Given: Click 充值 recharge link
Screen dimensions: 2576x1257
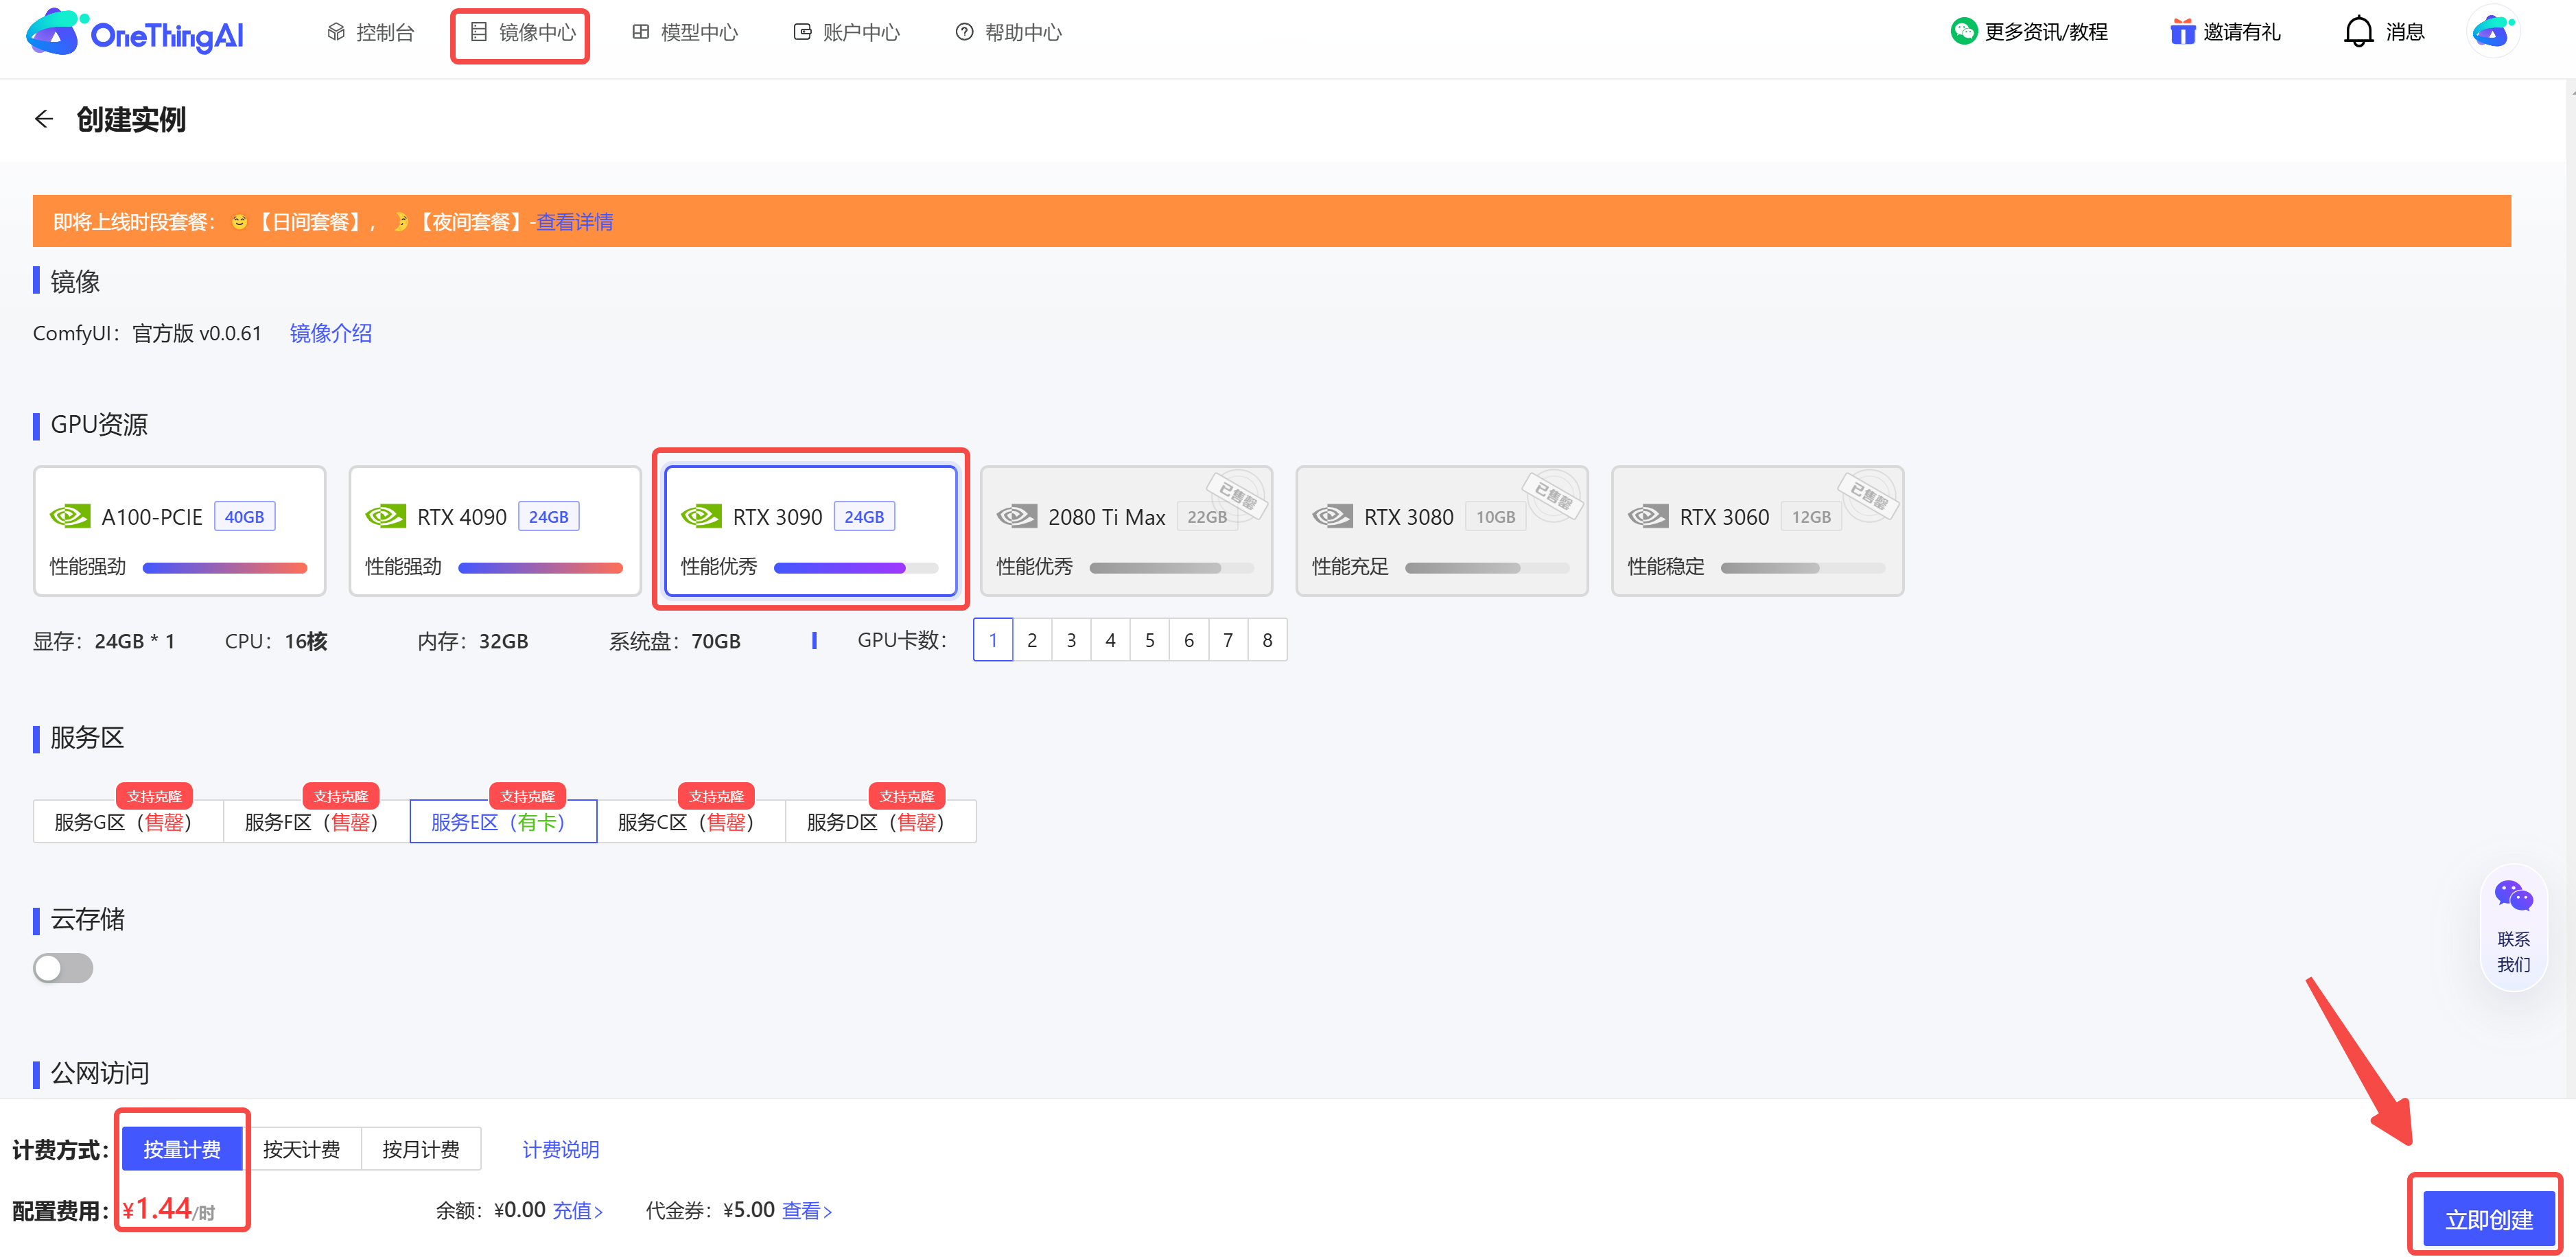Looking at the screenshot, I should coord(578,1210).
